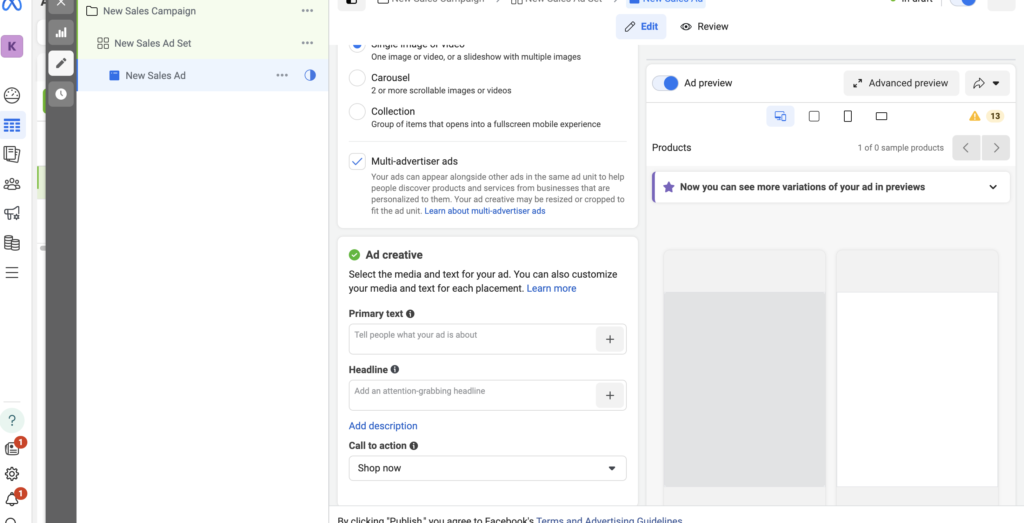Open the share arrow dropdown

tap(987, 83)
